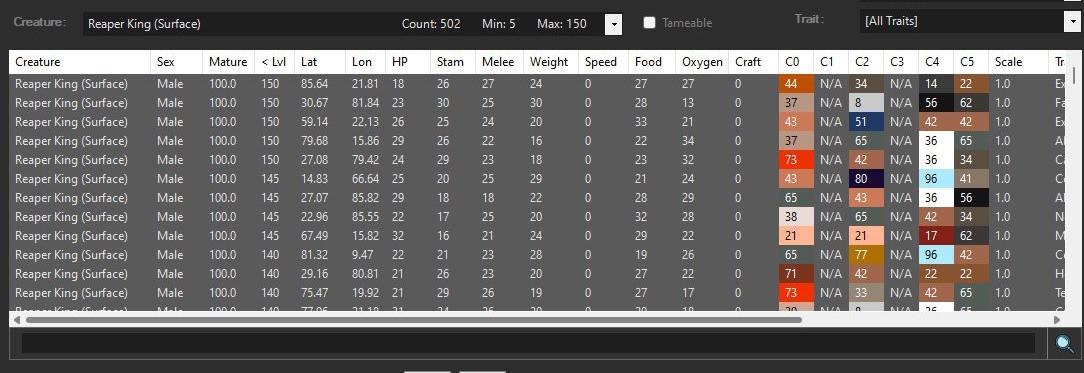
Task: Sort table by Weight column
Action: (x=550, y=62)
